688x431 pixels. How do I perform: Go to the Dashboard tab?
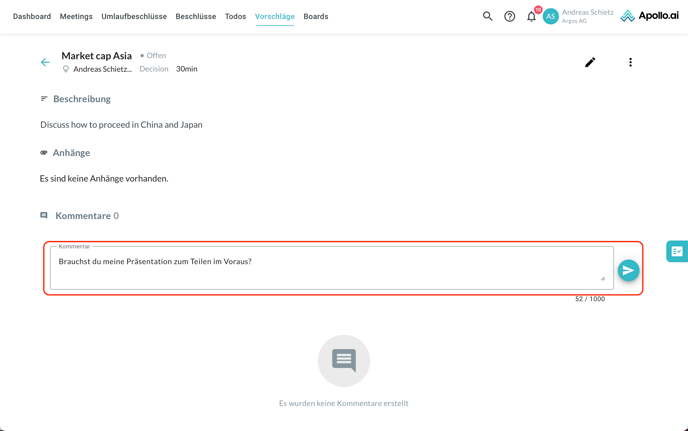coord(32,16)
